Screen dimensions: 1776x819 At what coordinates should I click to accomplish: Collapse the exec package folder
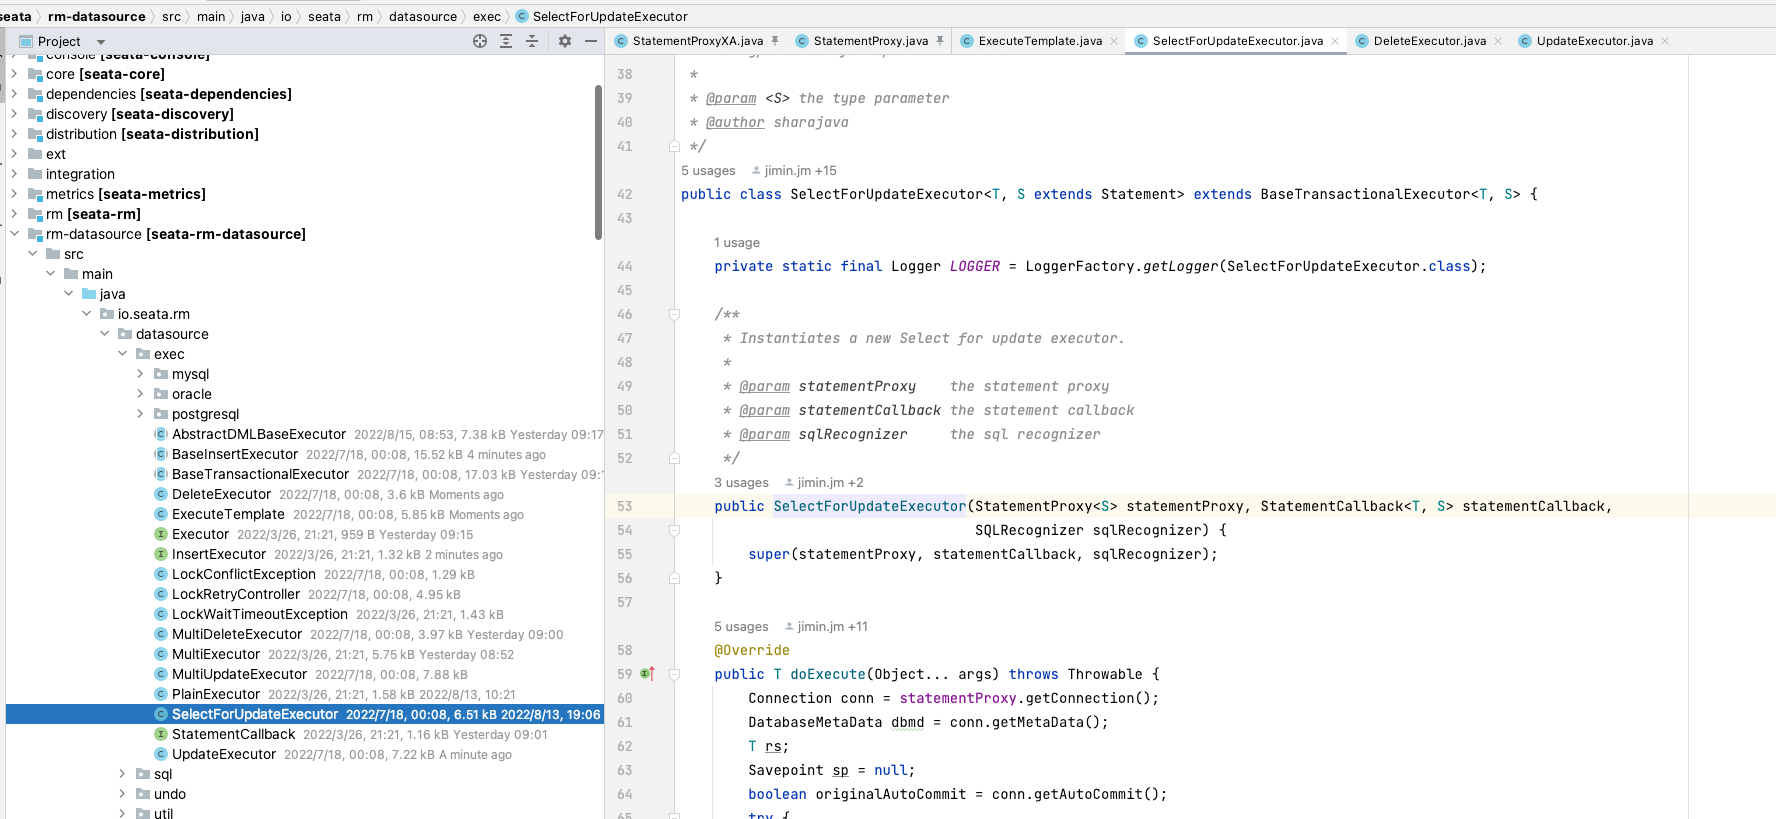(x=122, y=354)
